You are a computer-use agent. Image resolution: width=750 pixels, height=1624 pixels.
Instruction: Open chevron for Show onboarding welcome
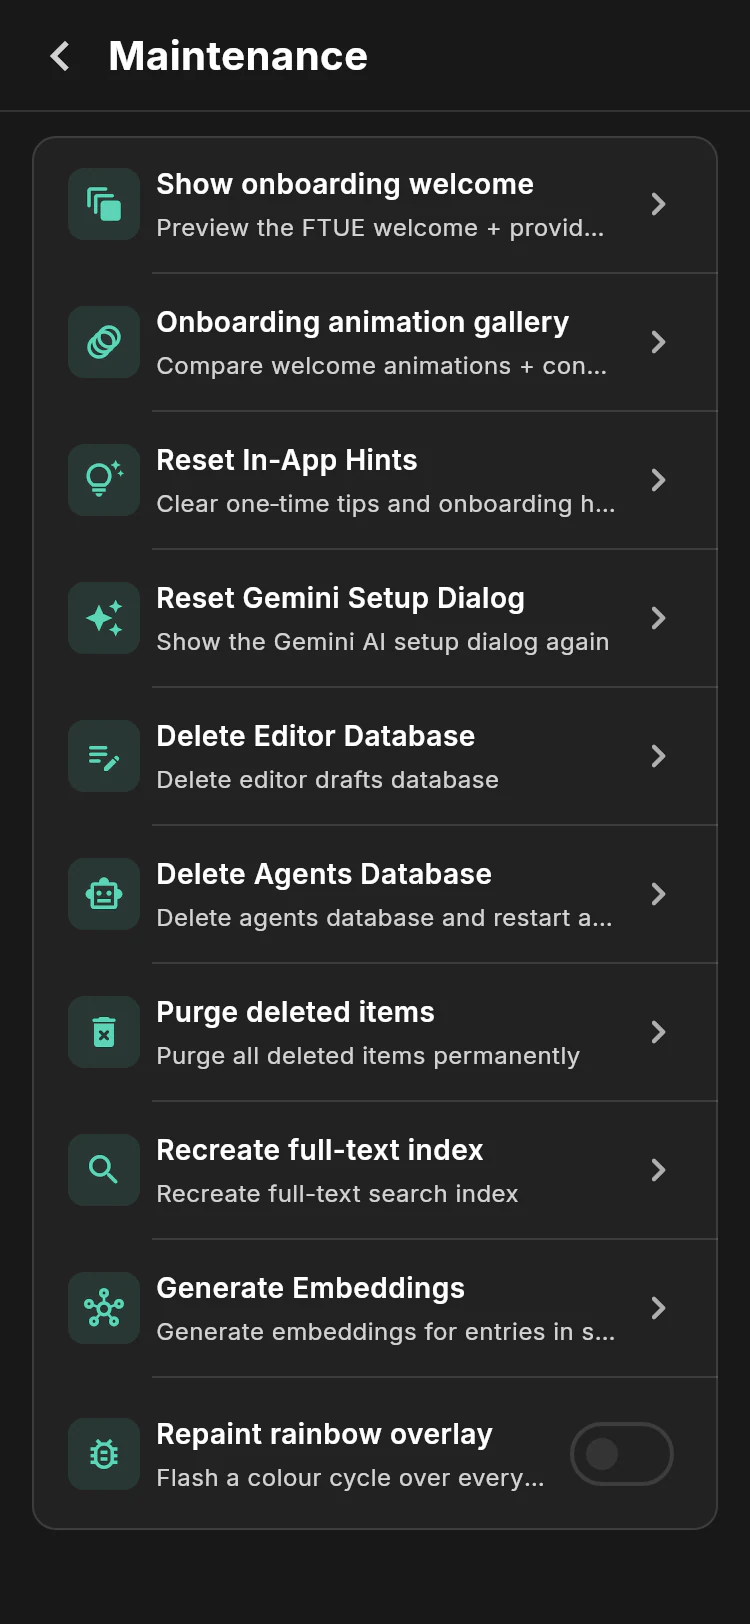[658, 204]
